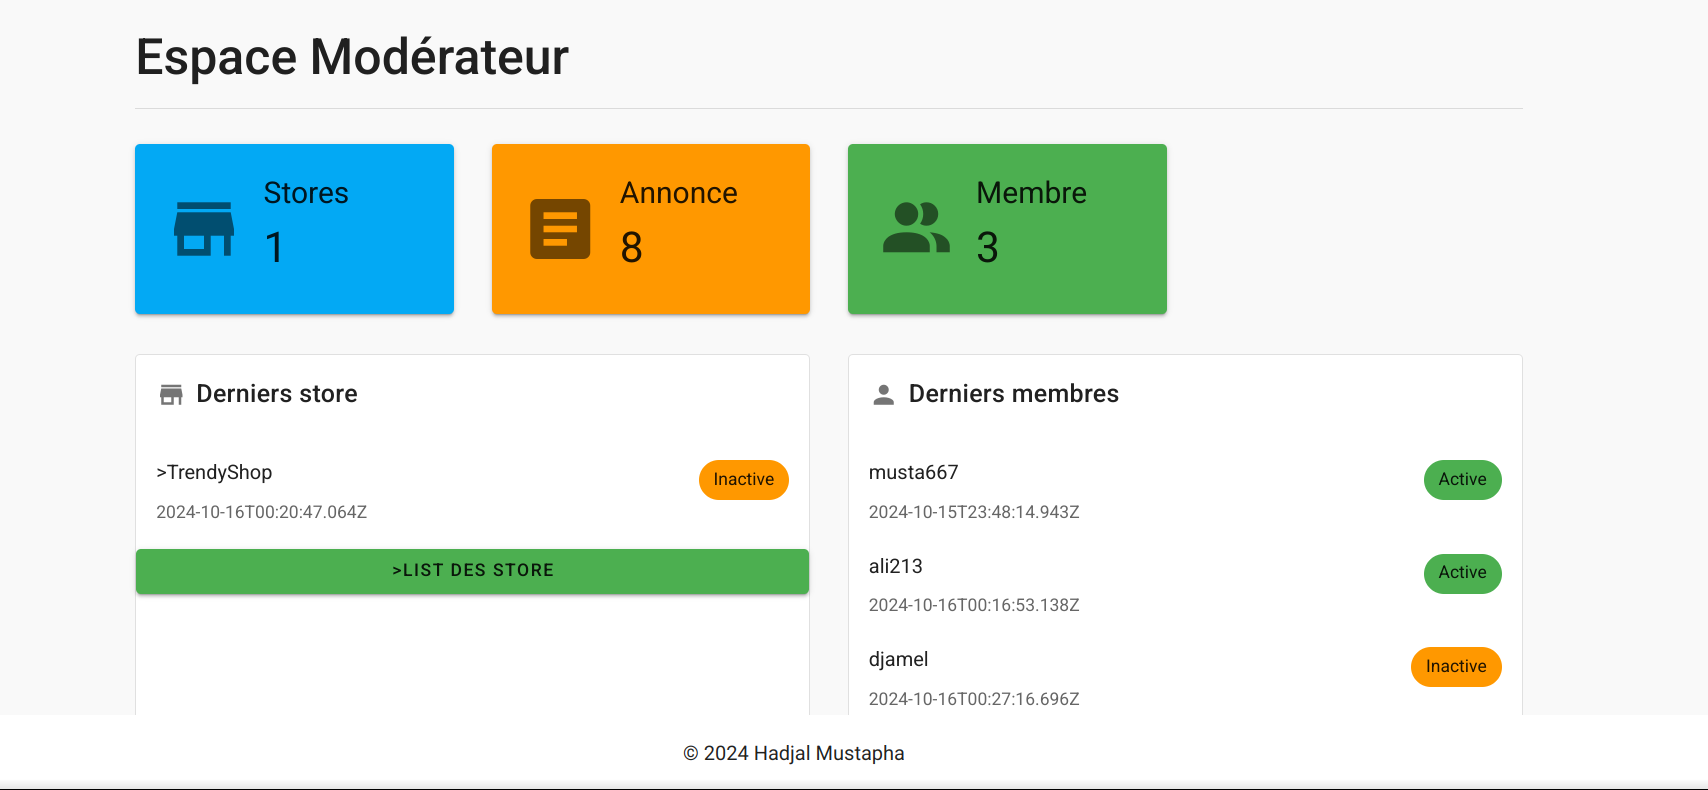The width and height of the screenshot is (1708, 790).
Task: Click the small store icon beside Derniers store
Action: point(171,395)
